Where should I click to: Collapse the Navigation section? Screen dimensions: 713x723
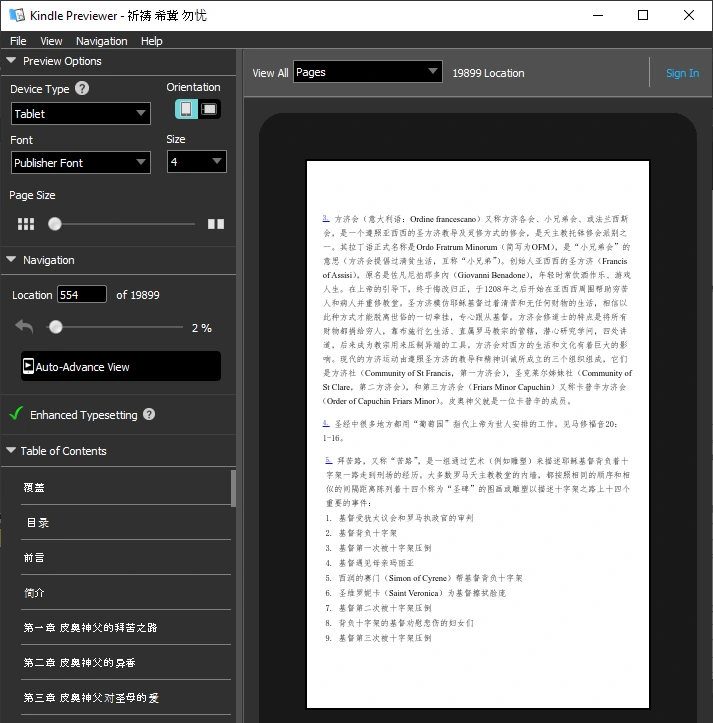(11, 260)
